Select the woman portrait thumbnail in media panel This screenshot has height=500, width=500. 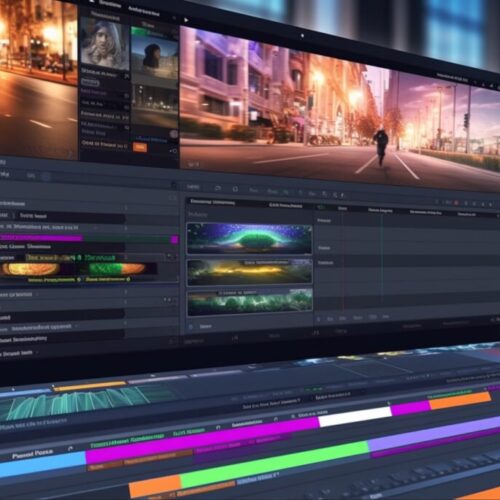tap(104, 43)
